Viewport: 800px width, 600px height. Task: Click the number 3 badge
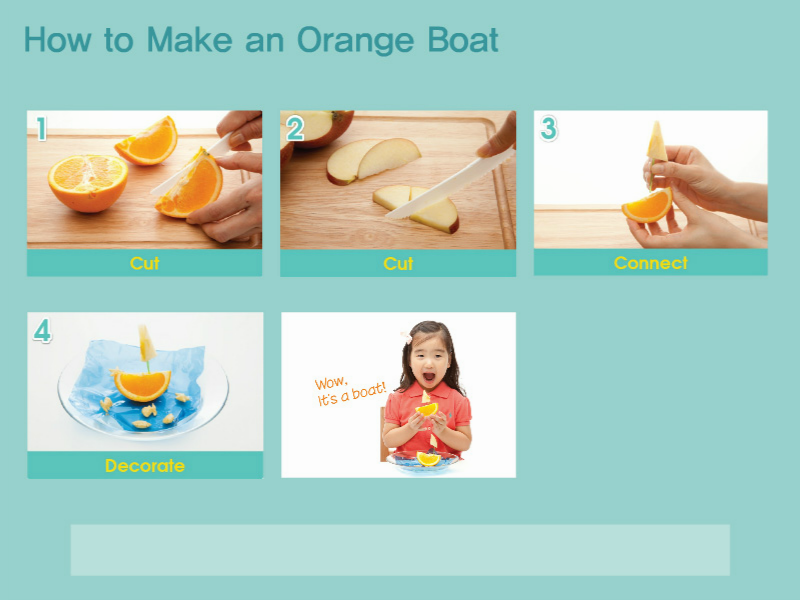(548, 128)
